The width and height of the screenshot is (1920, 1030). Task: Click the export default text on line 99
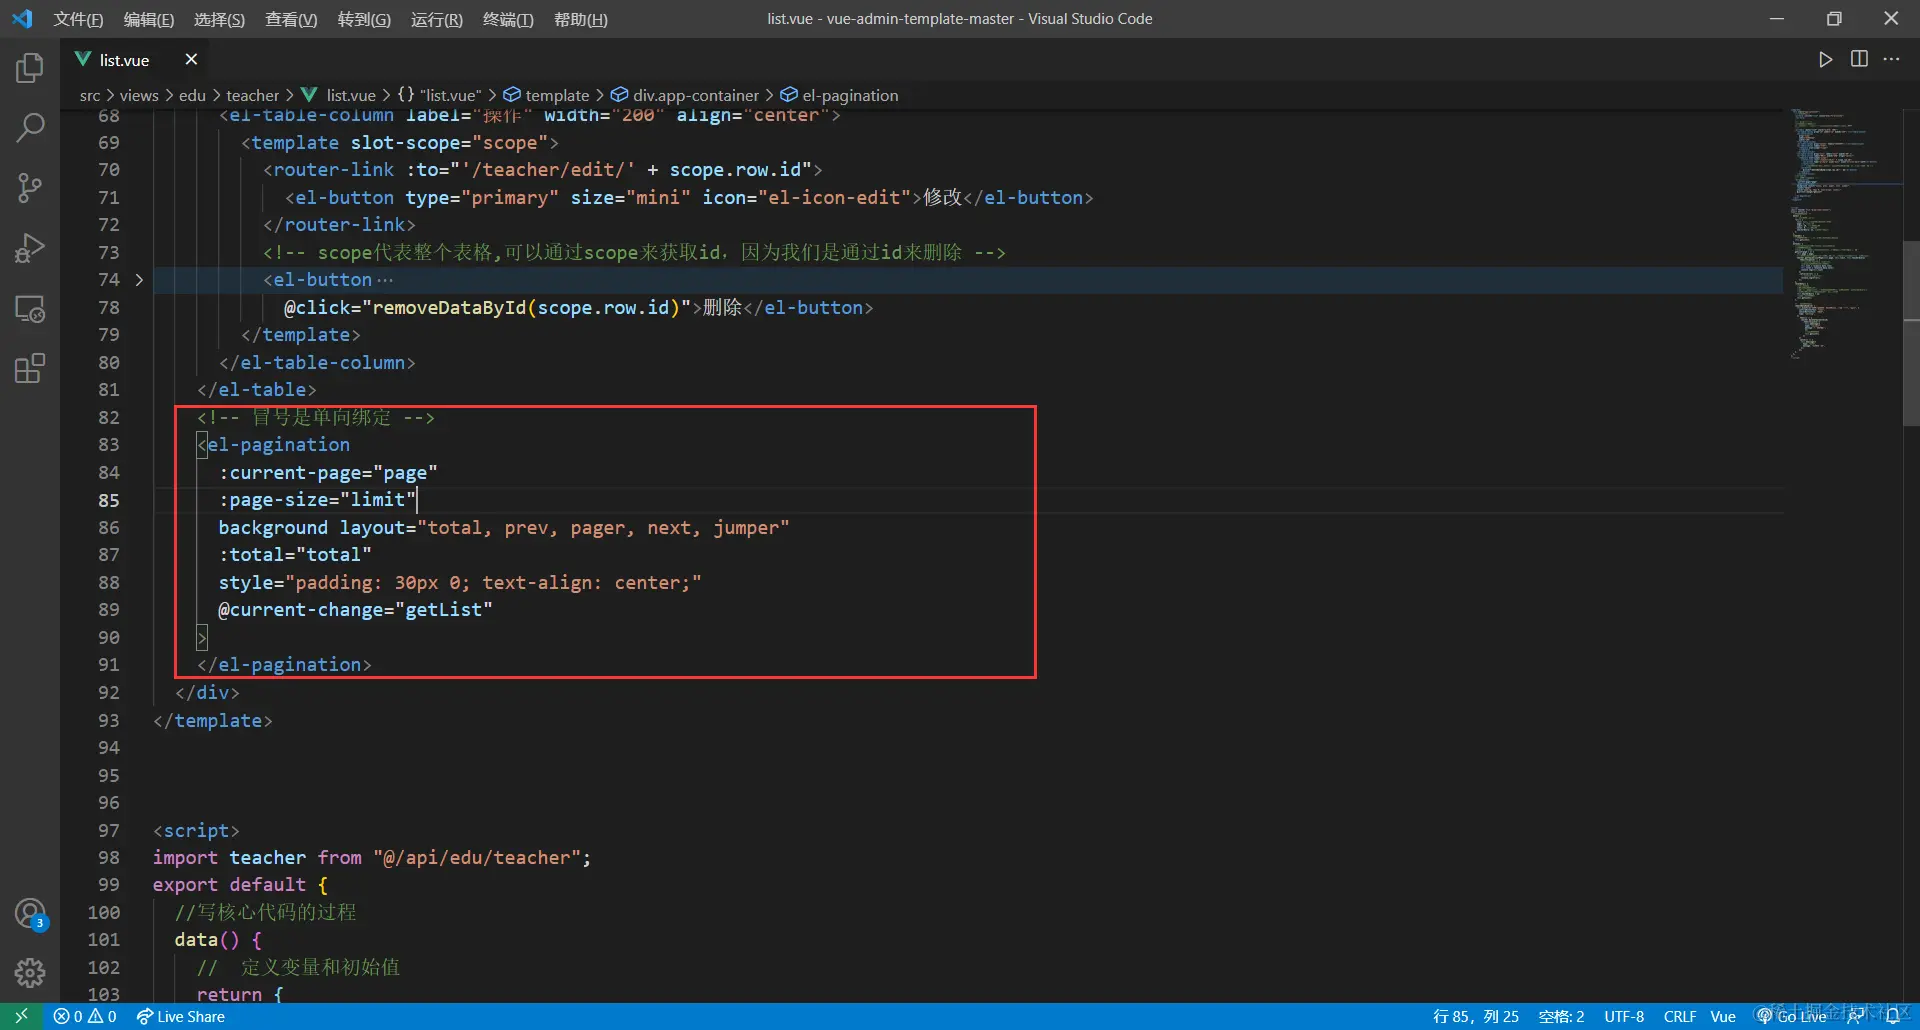pyautogui.click(x=229, y=885)
